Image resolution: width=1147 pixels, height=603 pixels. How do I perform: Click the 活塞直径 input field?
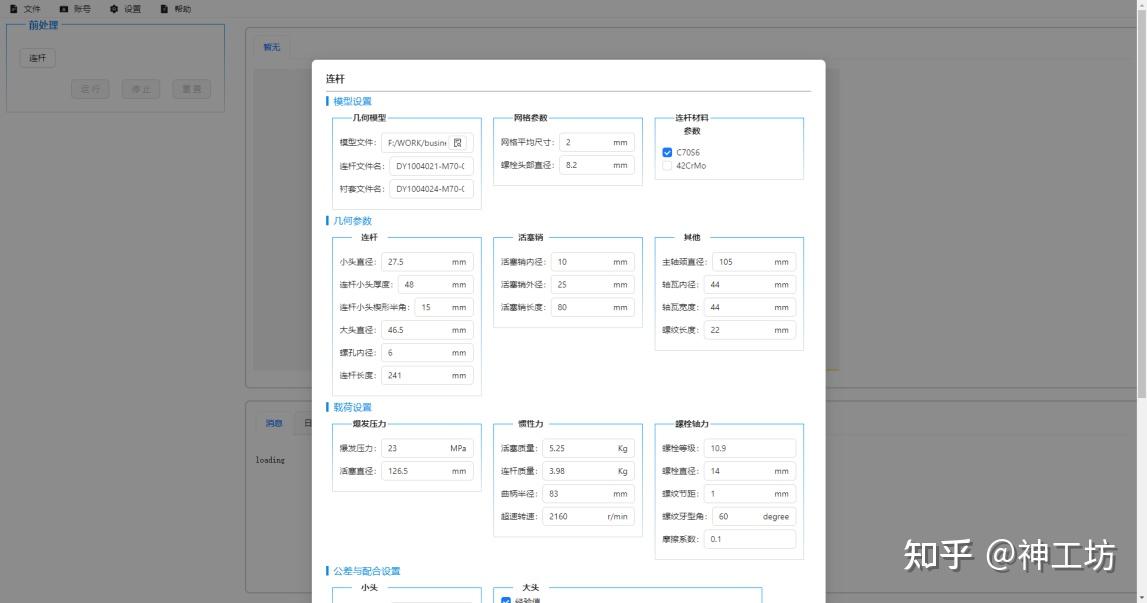427,471
